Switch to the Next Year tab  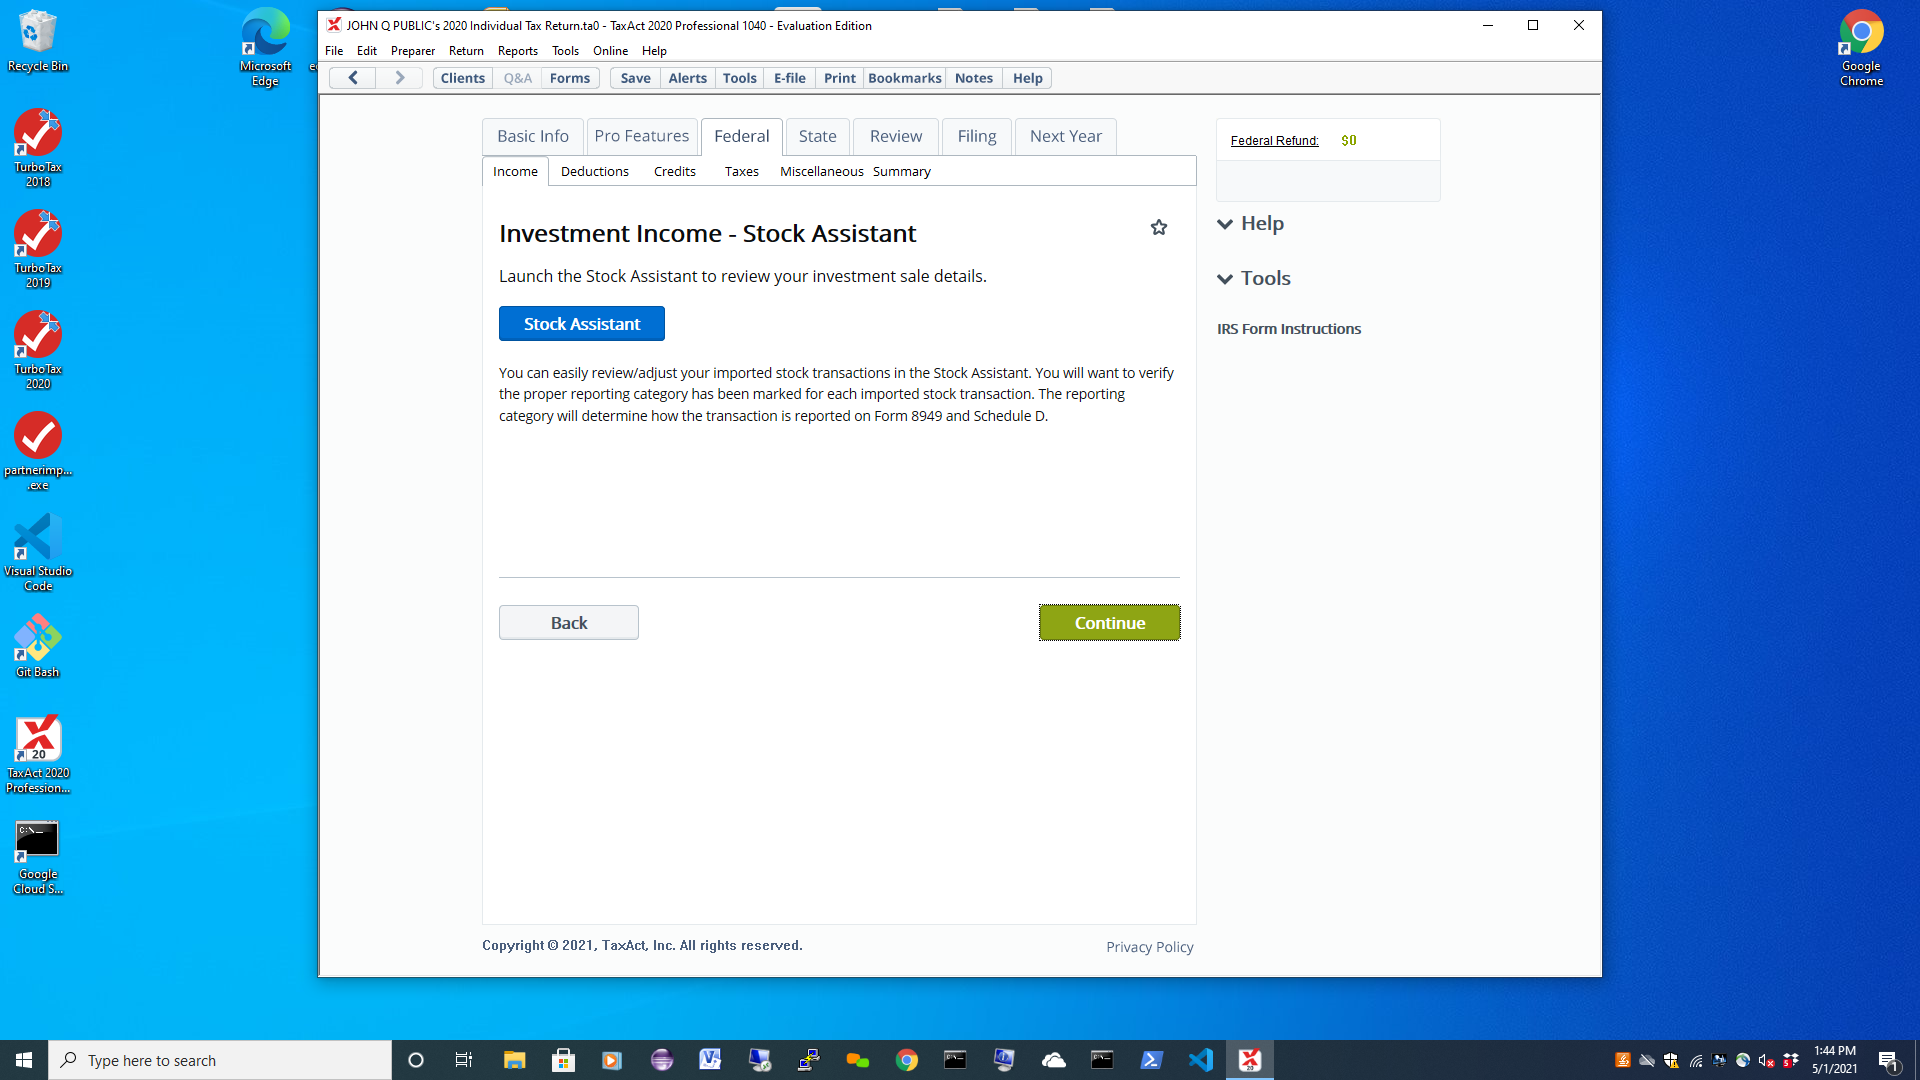click(x=1066, y=137)
